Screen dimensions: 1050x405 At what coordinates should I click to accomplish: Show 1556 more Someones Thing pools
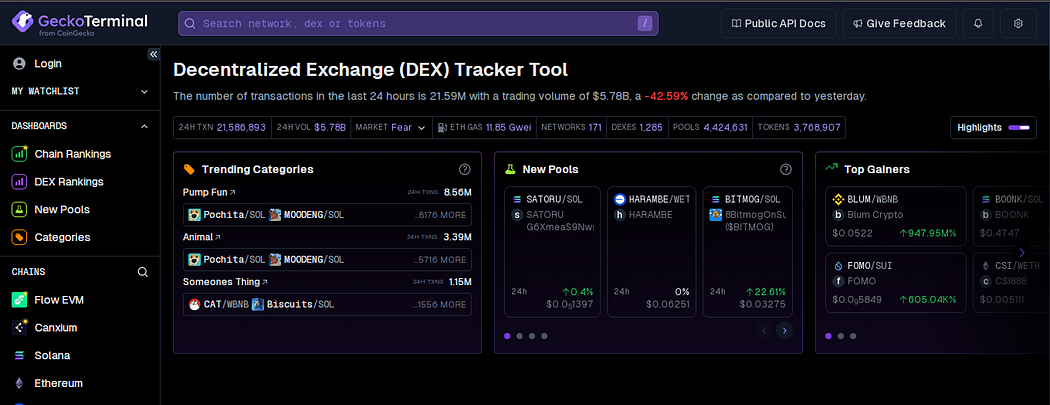441,305
